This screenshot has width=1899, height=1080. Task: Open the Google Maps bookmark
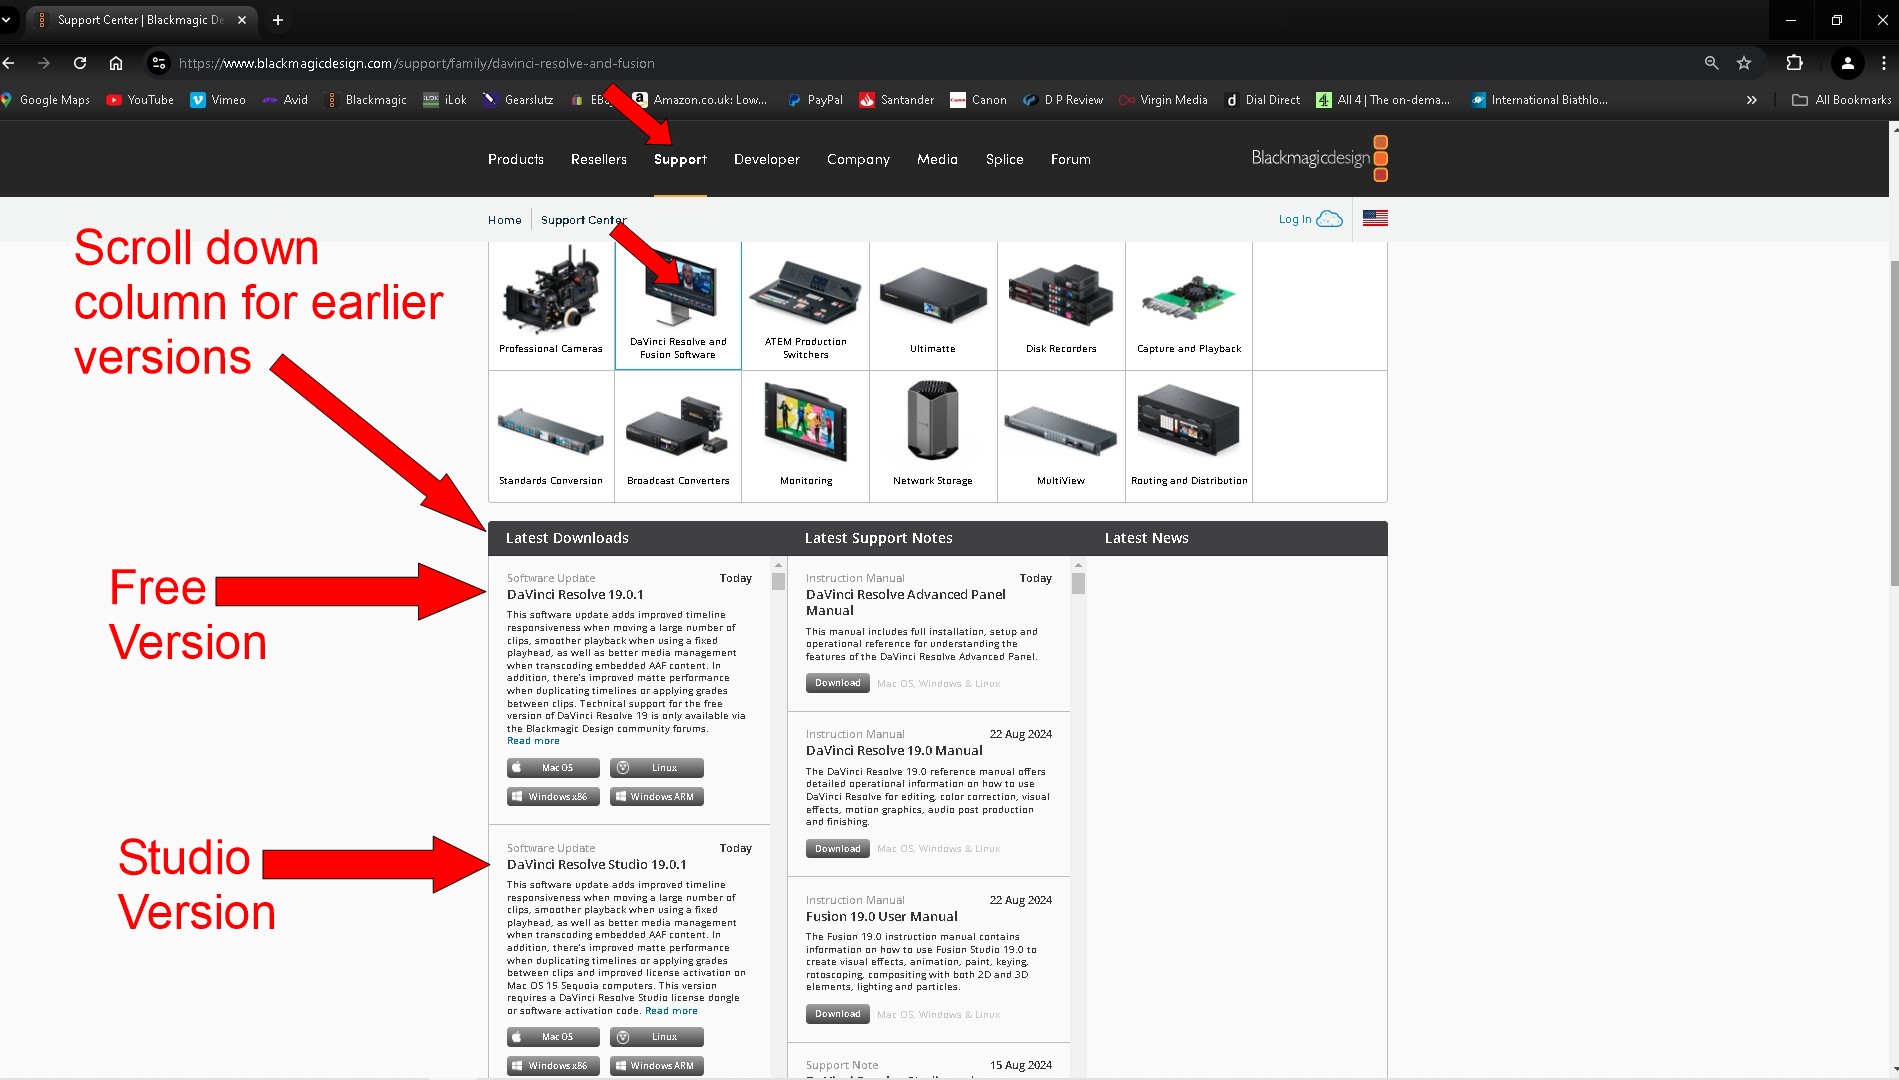45,100
